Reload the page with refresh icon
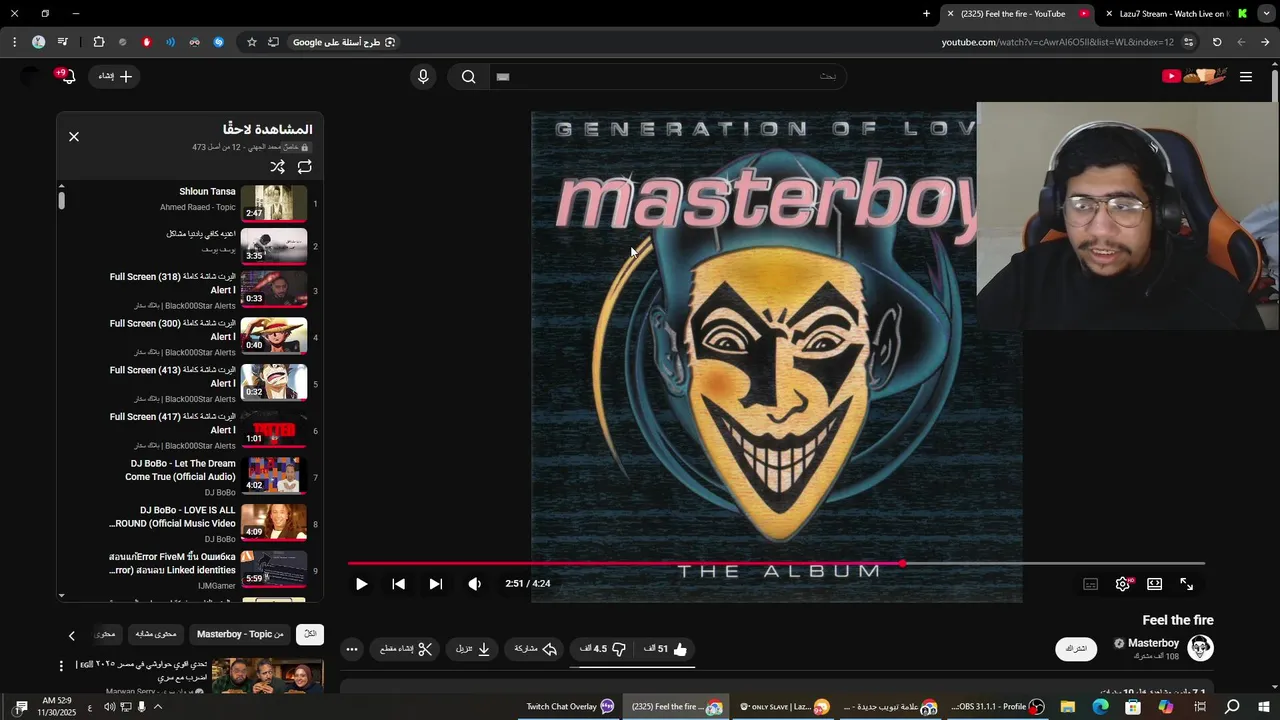 (1217, 42)
